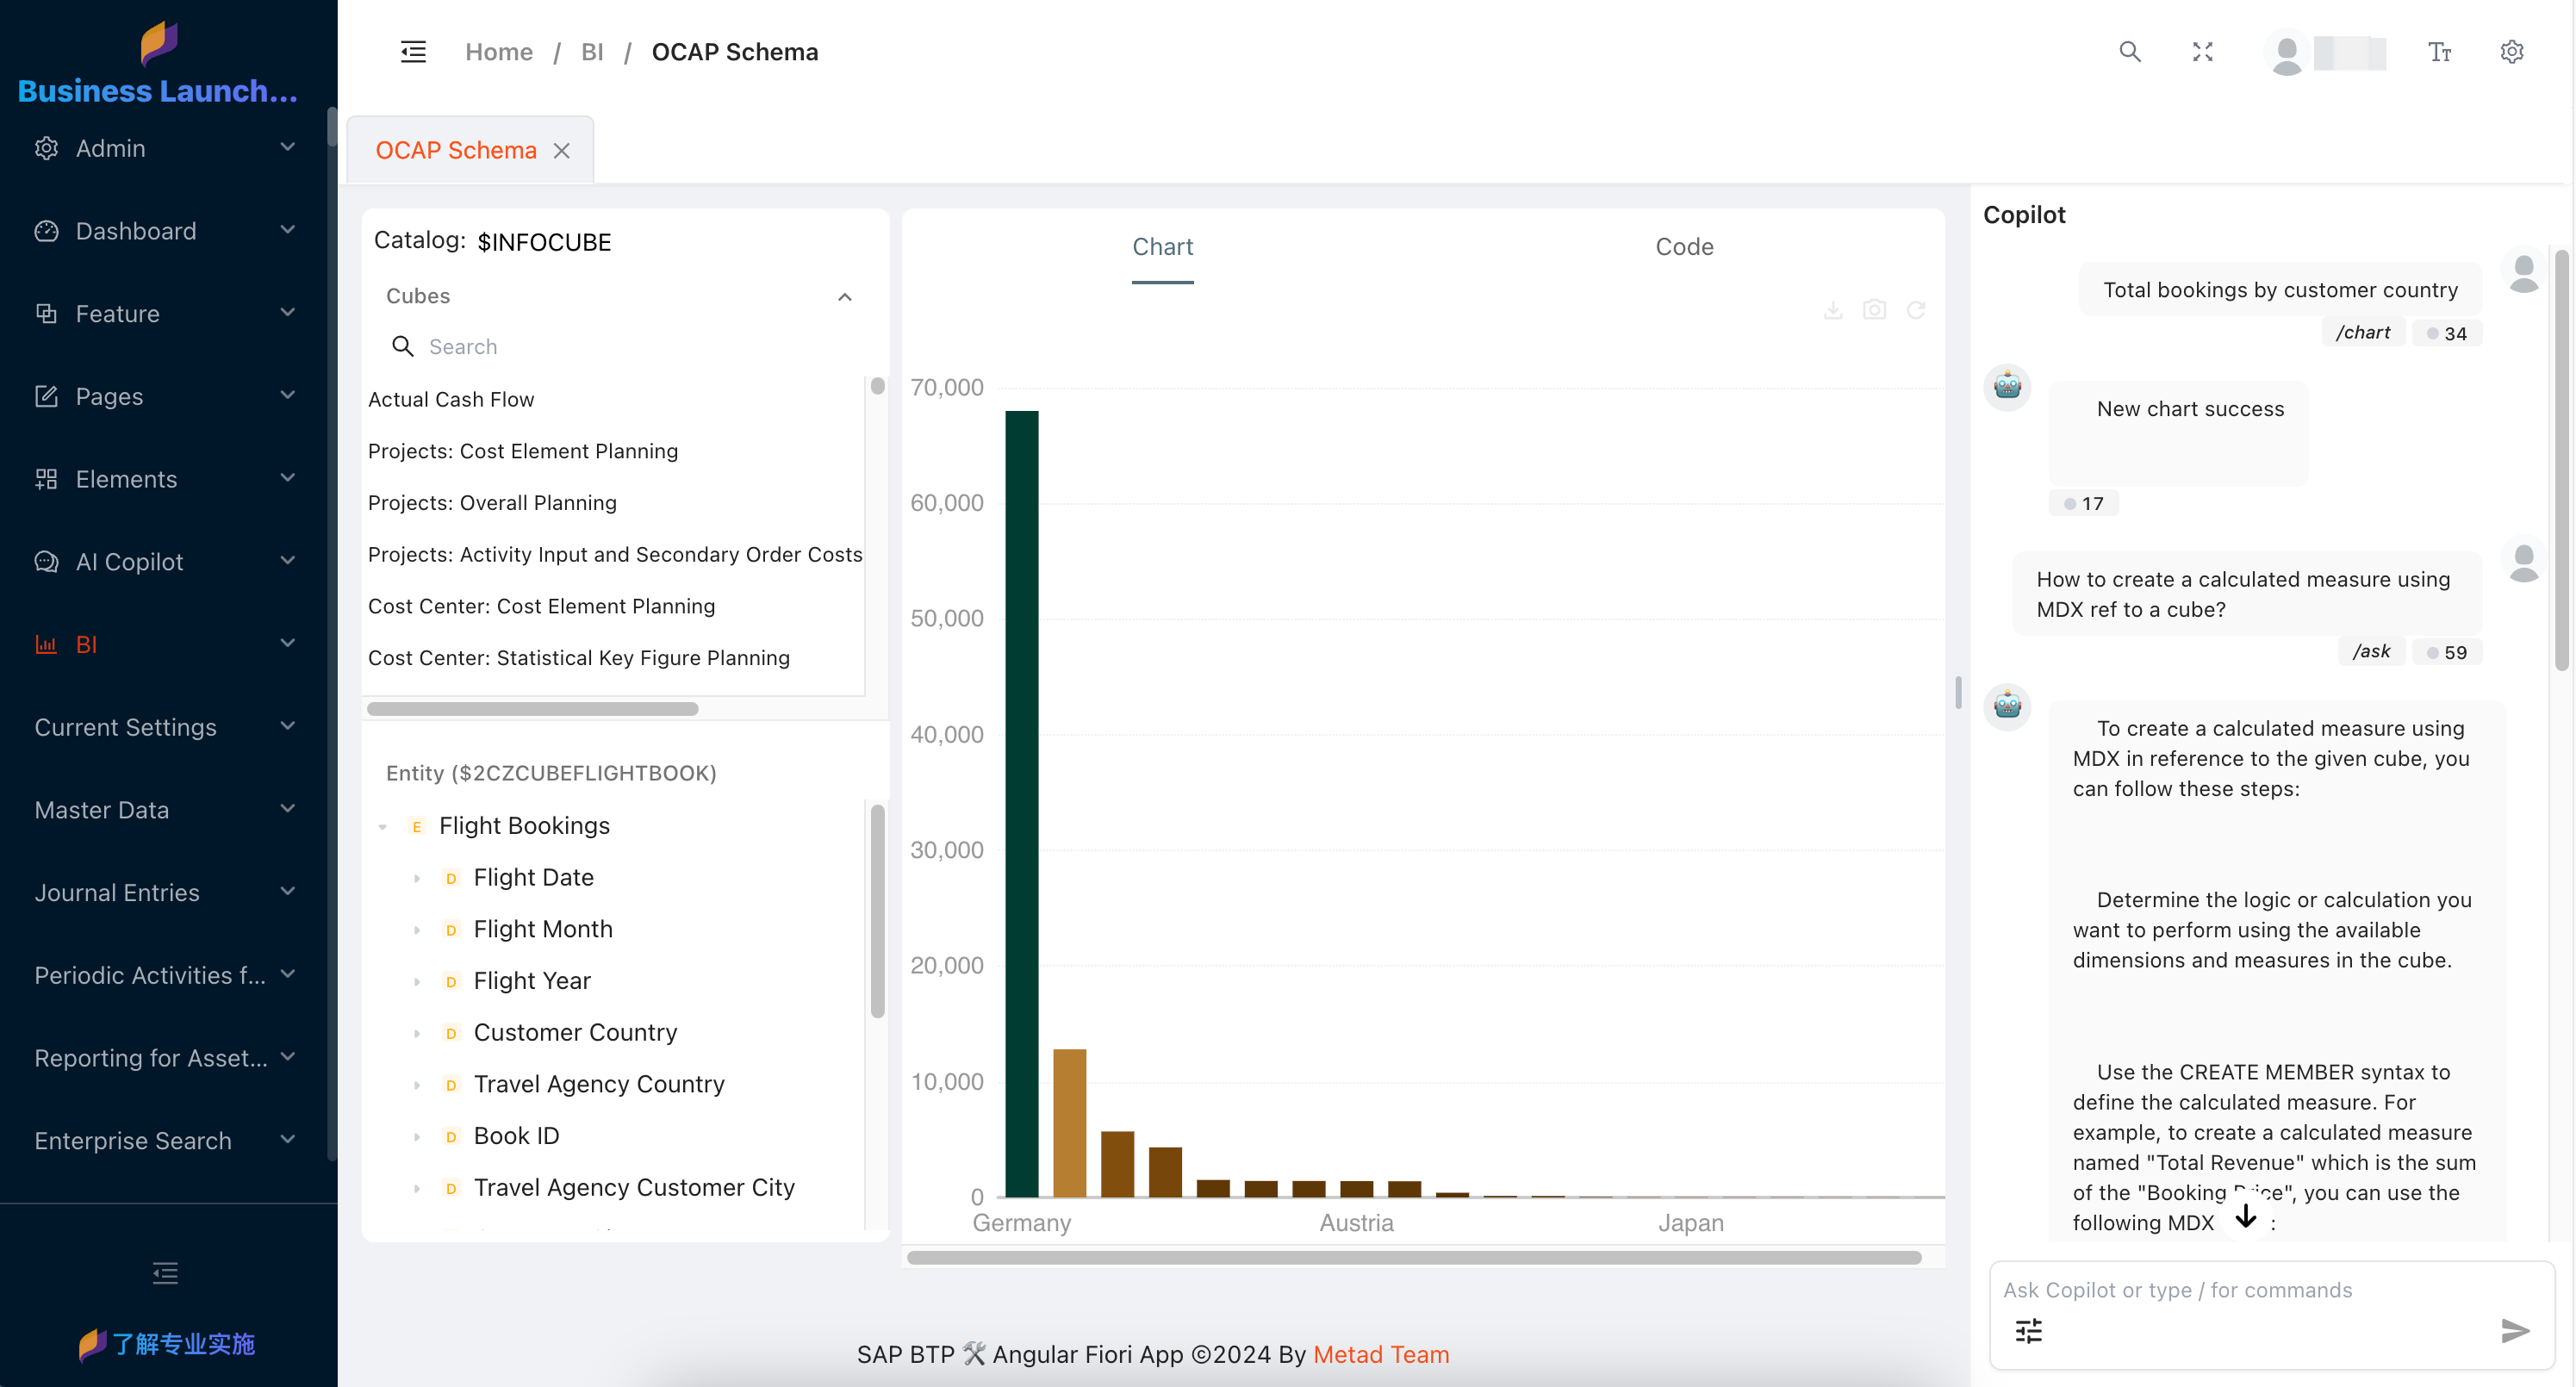2576x1387 pixels.
Task: Collapse the Flight Bookings entity tree
Action: click(383, 827)
